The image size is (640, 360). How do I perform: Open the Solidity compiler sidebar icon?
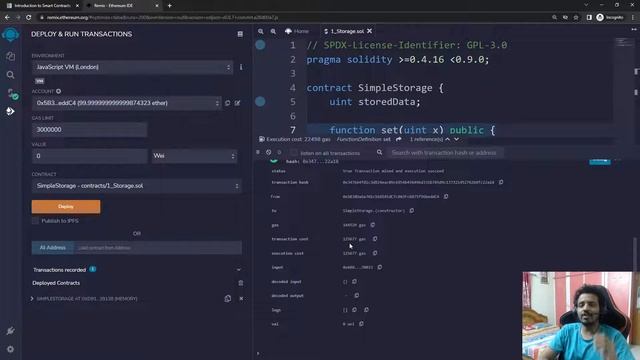tap(11, 94)
